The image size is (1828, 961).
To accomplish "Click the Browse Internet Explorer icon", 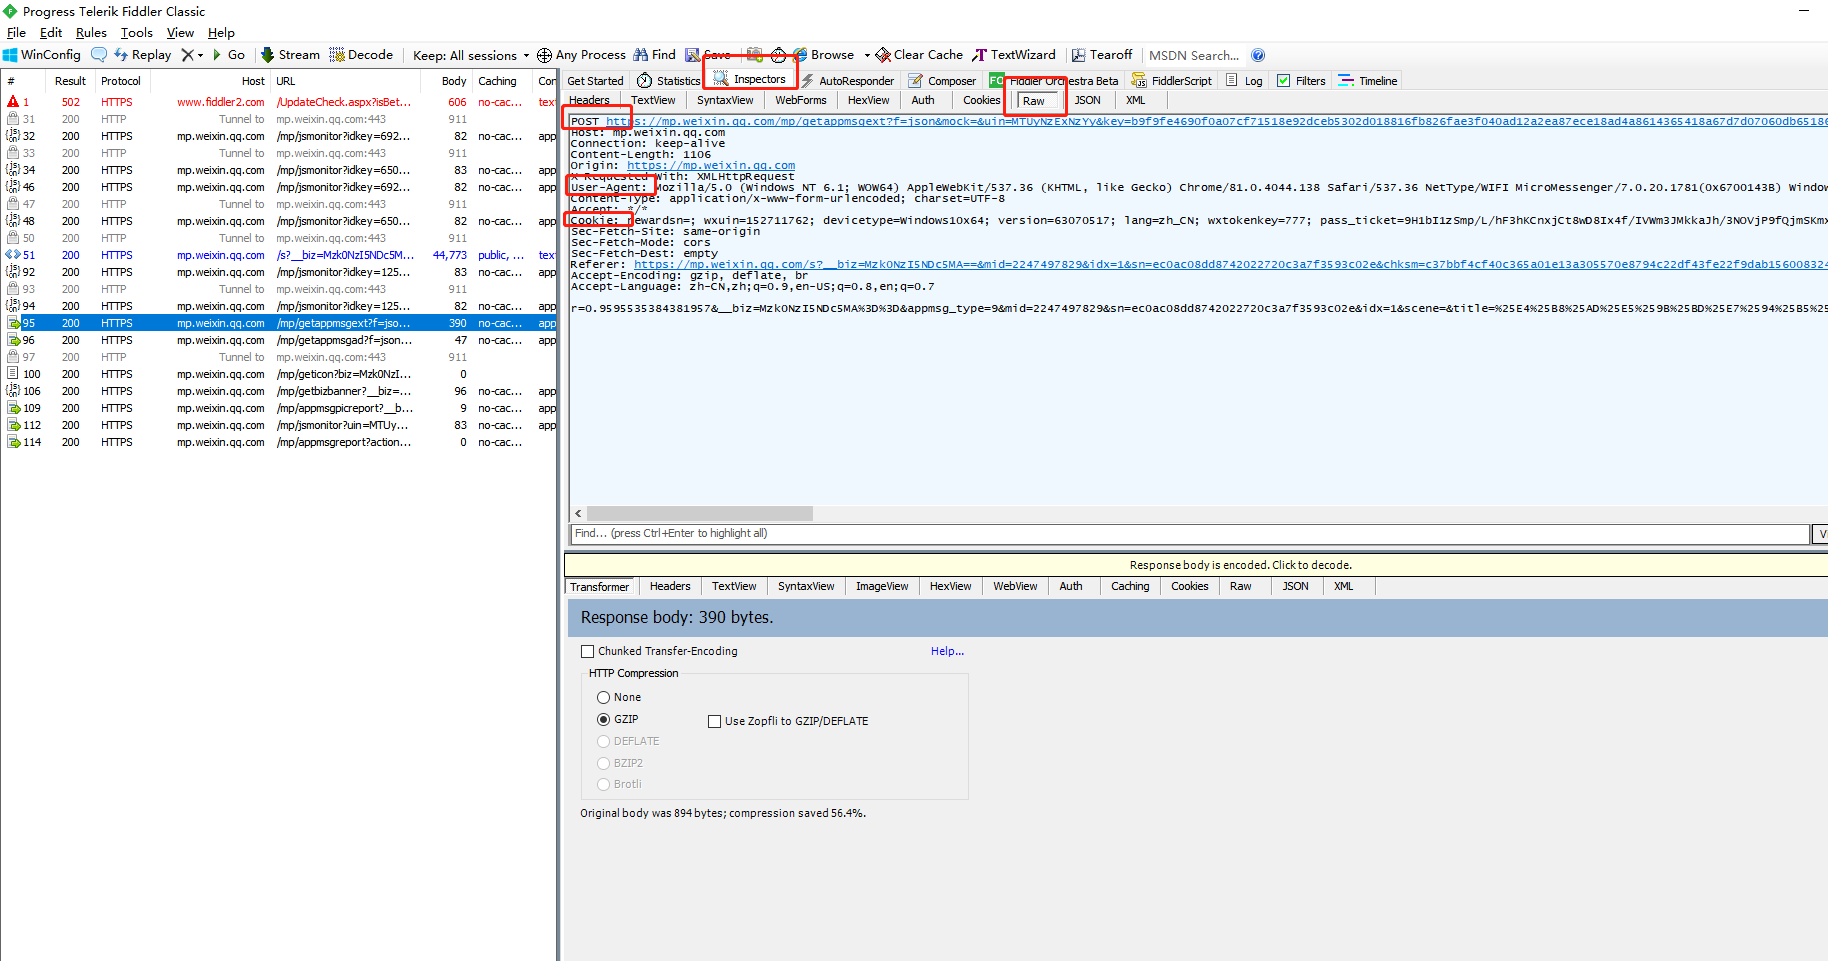I will pyautogui.click(x=800, y=55).
